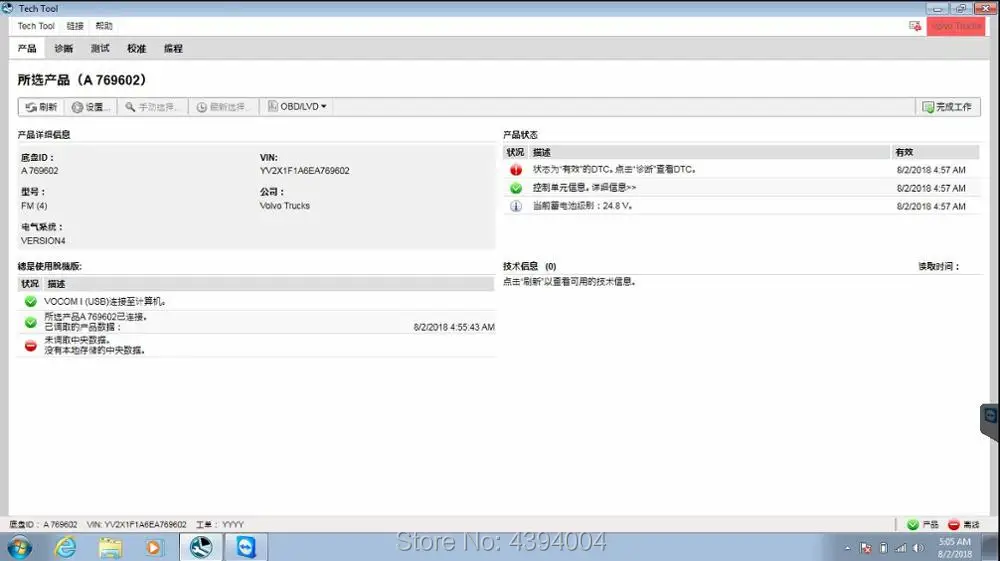The image size is (1000, 561).
Task: Open the 设置 settings button
Action: pyautogui.click(x=91, y=107)
